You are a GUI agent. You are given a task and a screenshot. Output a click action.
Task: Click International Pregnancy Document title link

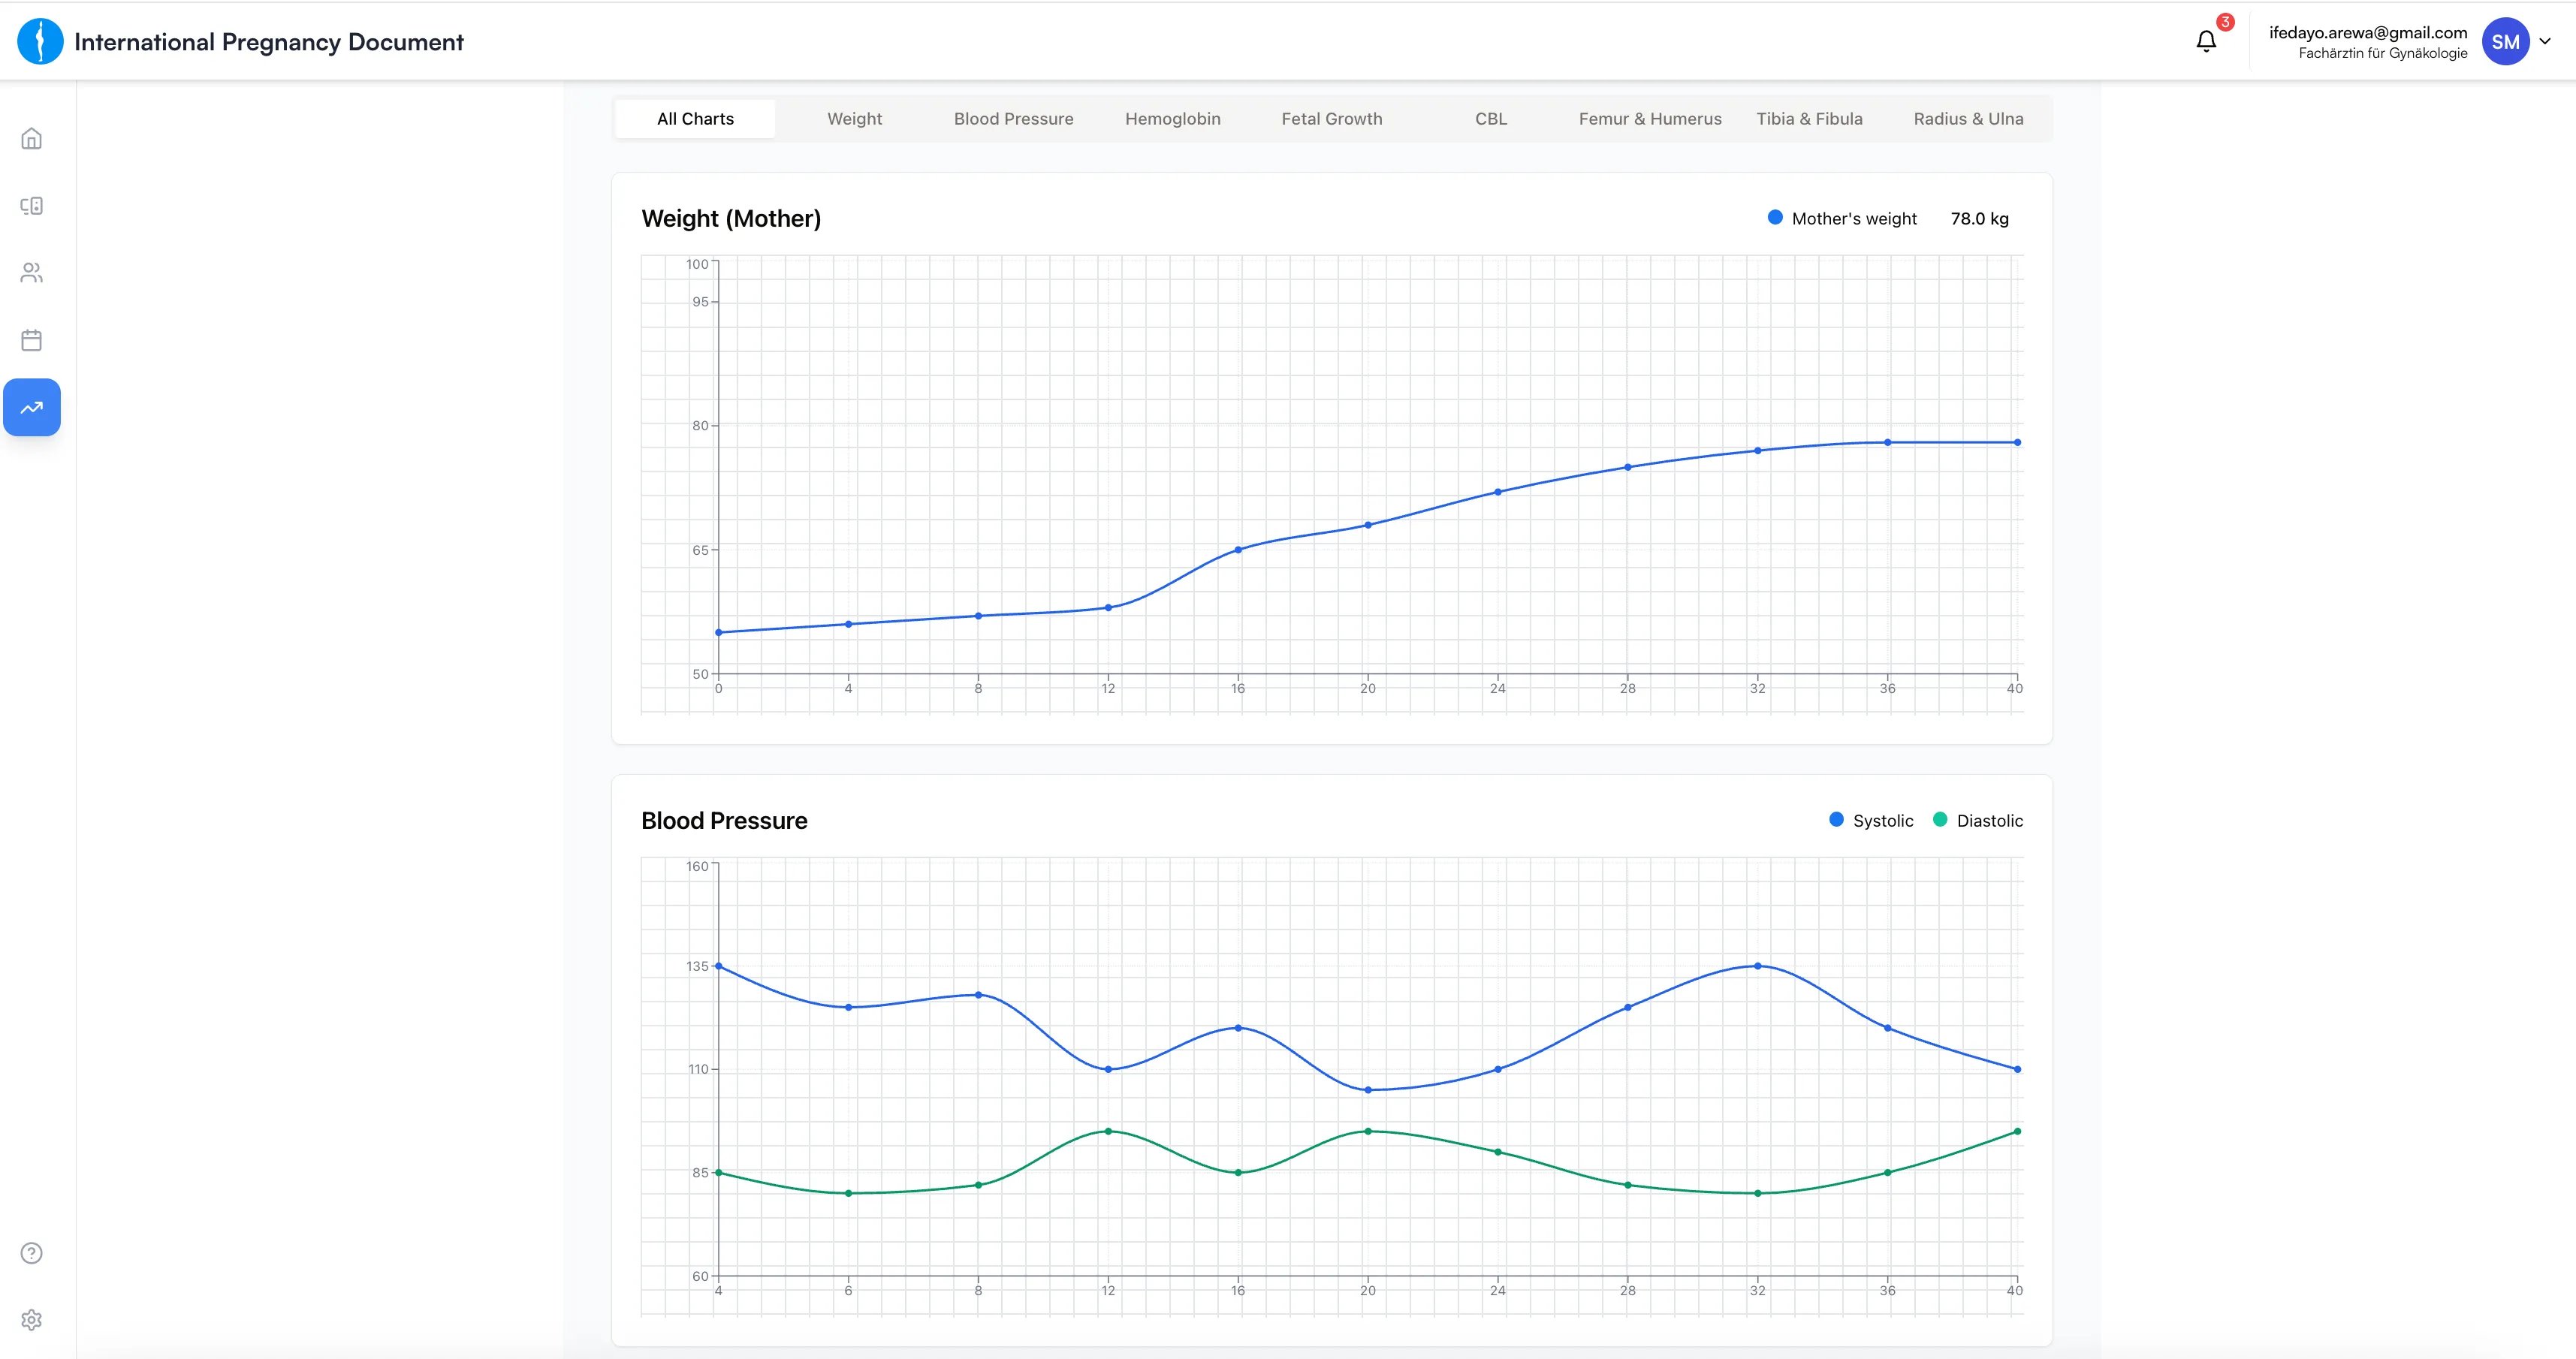coord(268,42)
